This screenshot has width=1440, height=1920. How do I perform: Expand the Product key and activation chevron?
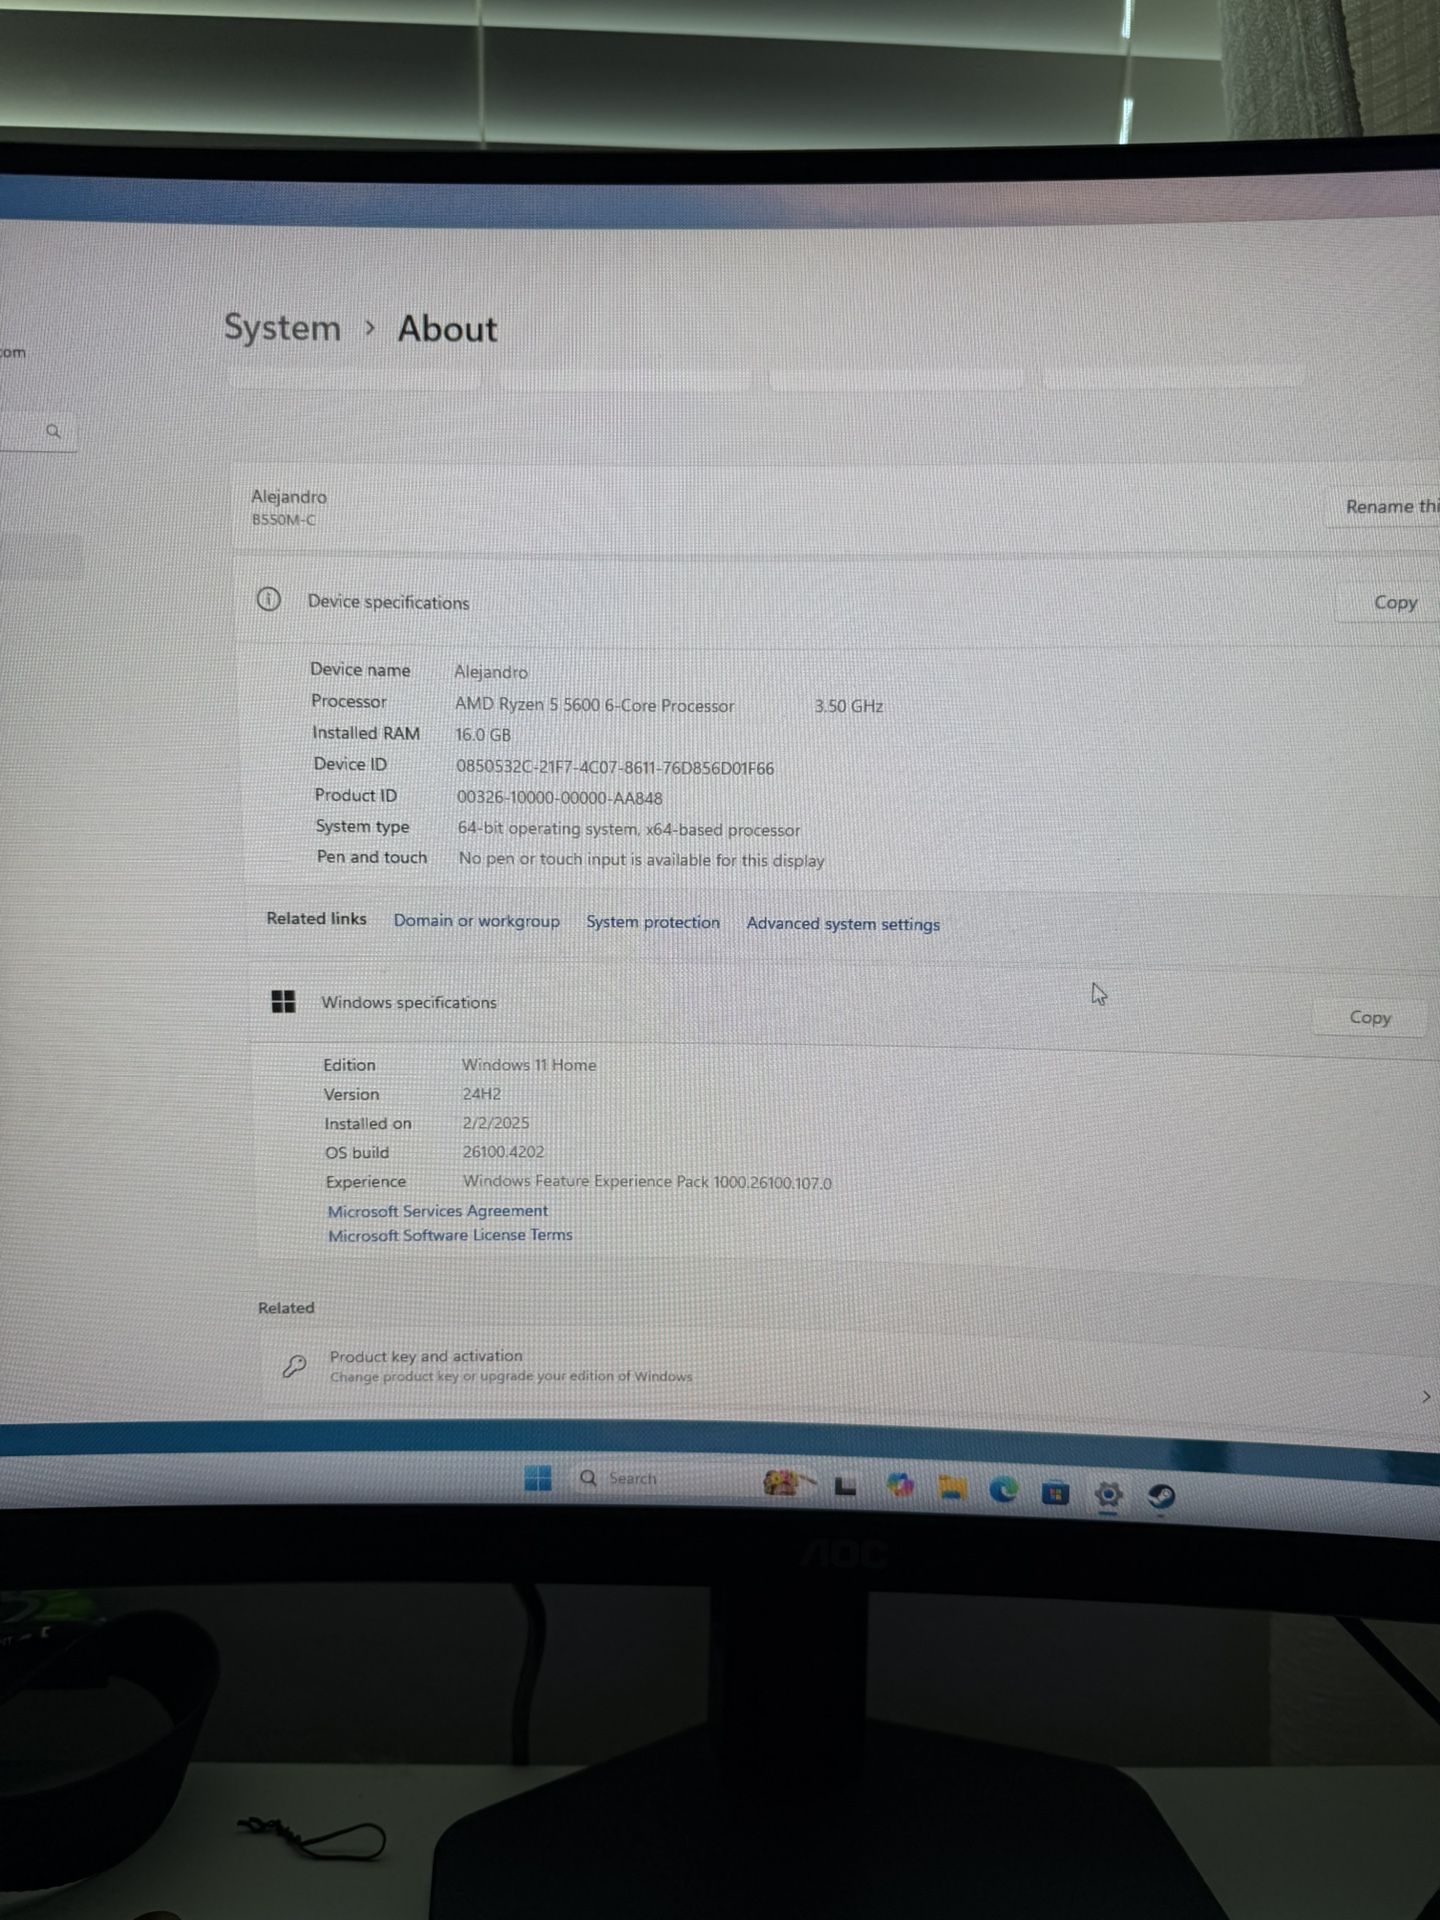pyautogui.click(x=1425, y=1397)
